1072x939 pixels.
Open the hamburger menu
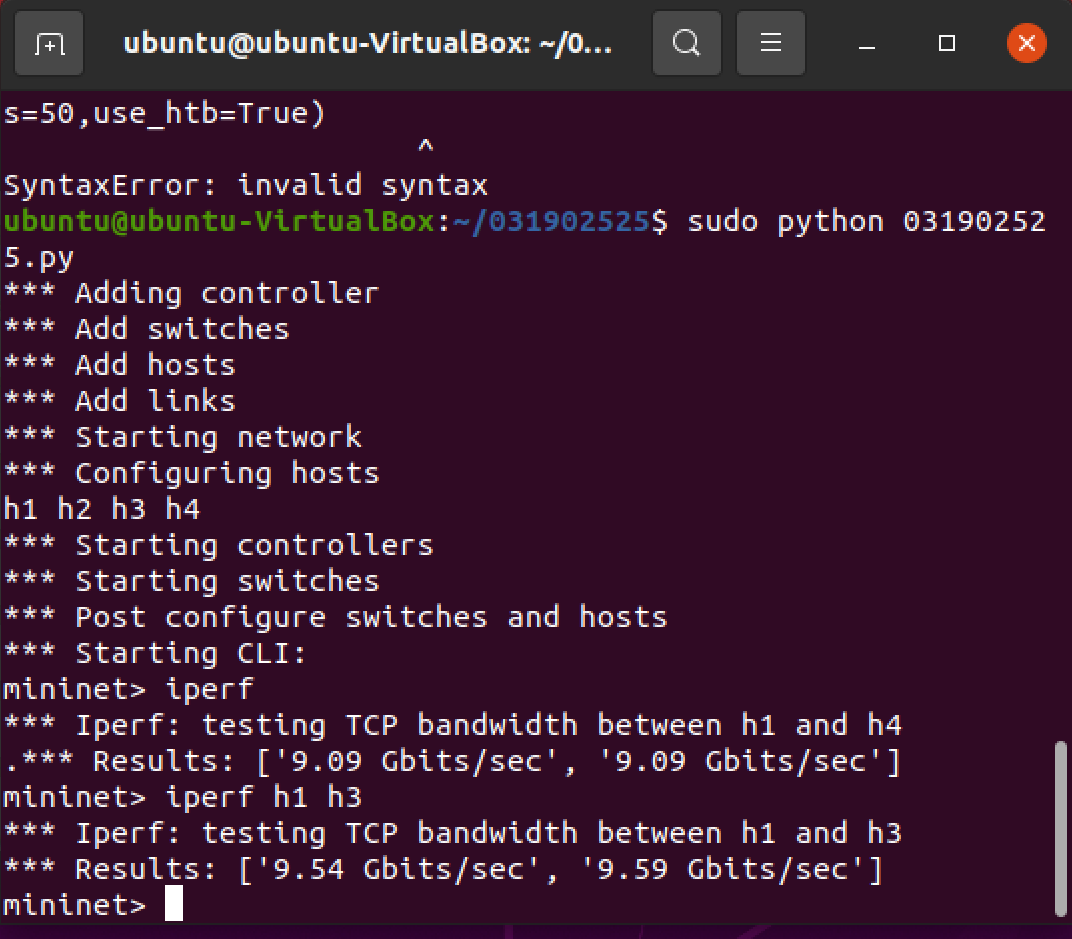point(770,43)
